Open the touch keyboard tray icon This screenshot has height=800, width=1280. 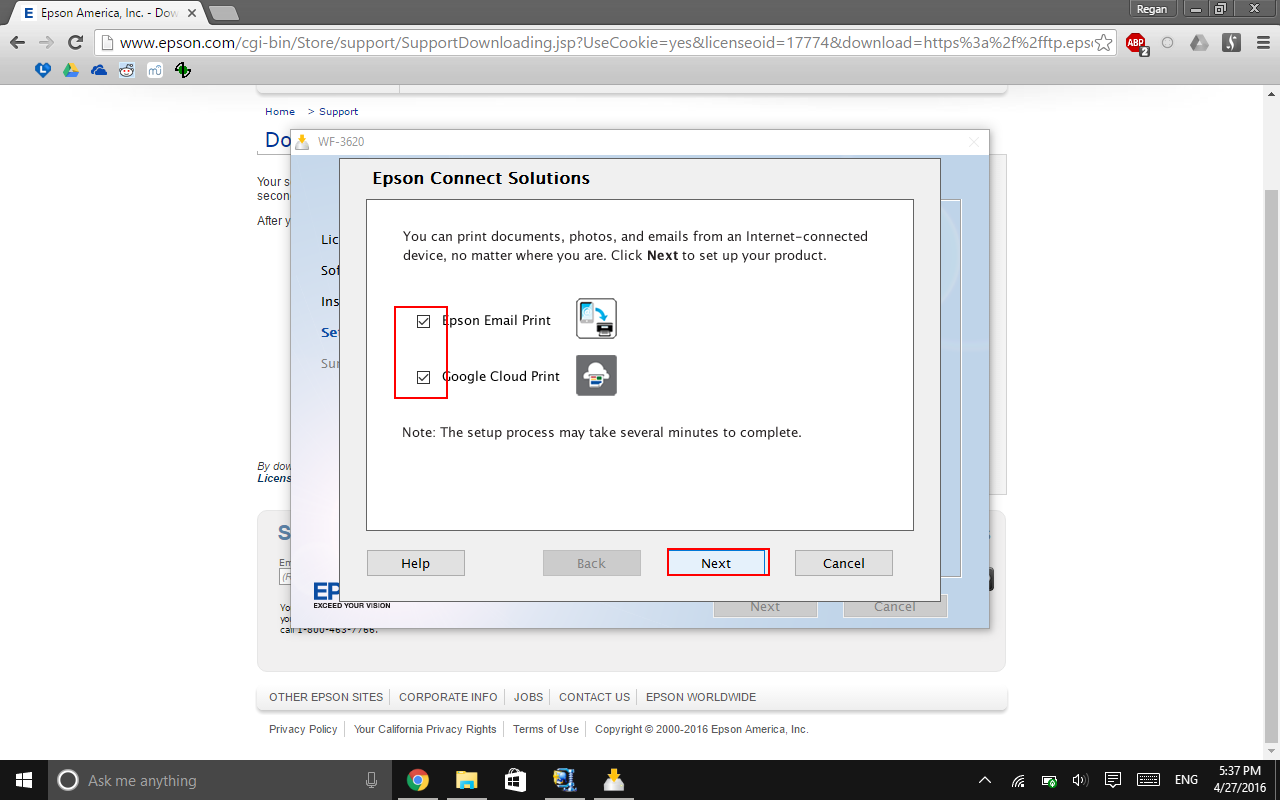(1148, 780)
